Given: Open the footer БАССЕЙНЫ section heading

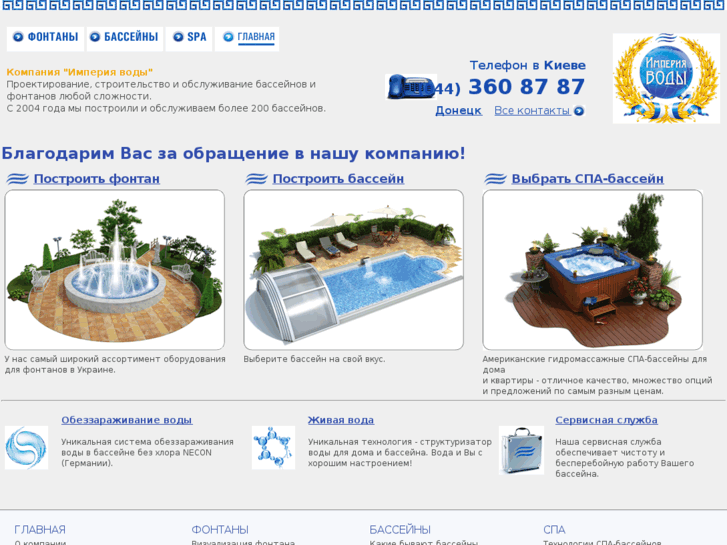Looking at the screenshot, I should (x=400, y=529).
